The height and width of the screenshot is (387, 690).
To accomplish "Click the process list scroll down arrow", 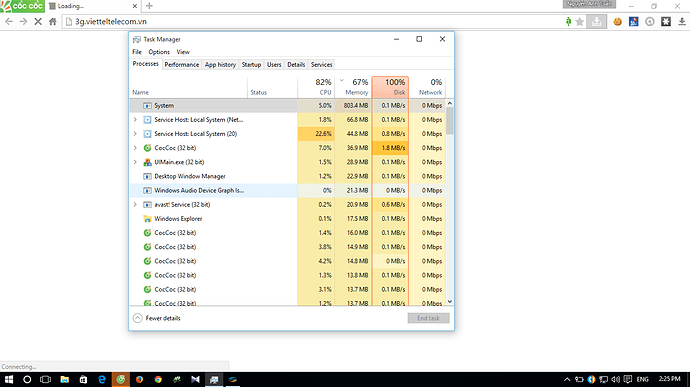I will (x=450, y=302).
